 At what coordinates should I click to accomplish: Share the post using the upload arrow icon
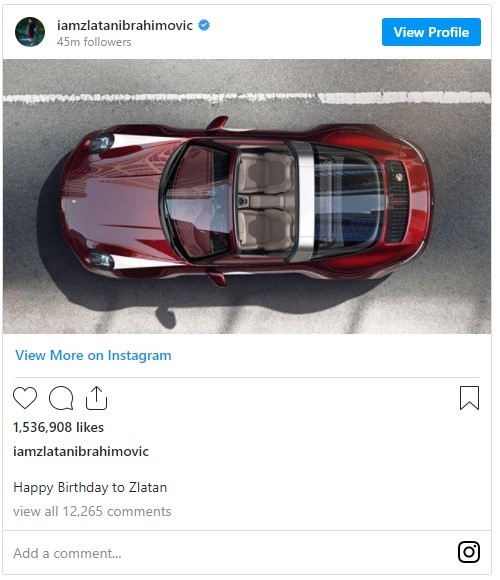[97, 398]
